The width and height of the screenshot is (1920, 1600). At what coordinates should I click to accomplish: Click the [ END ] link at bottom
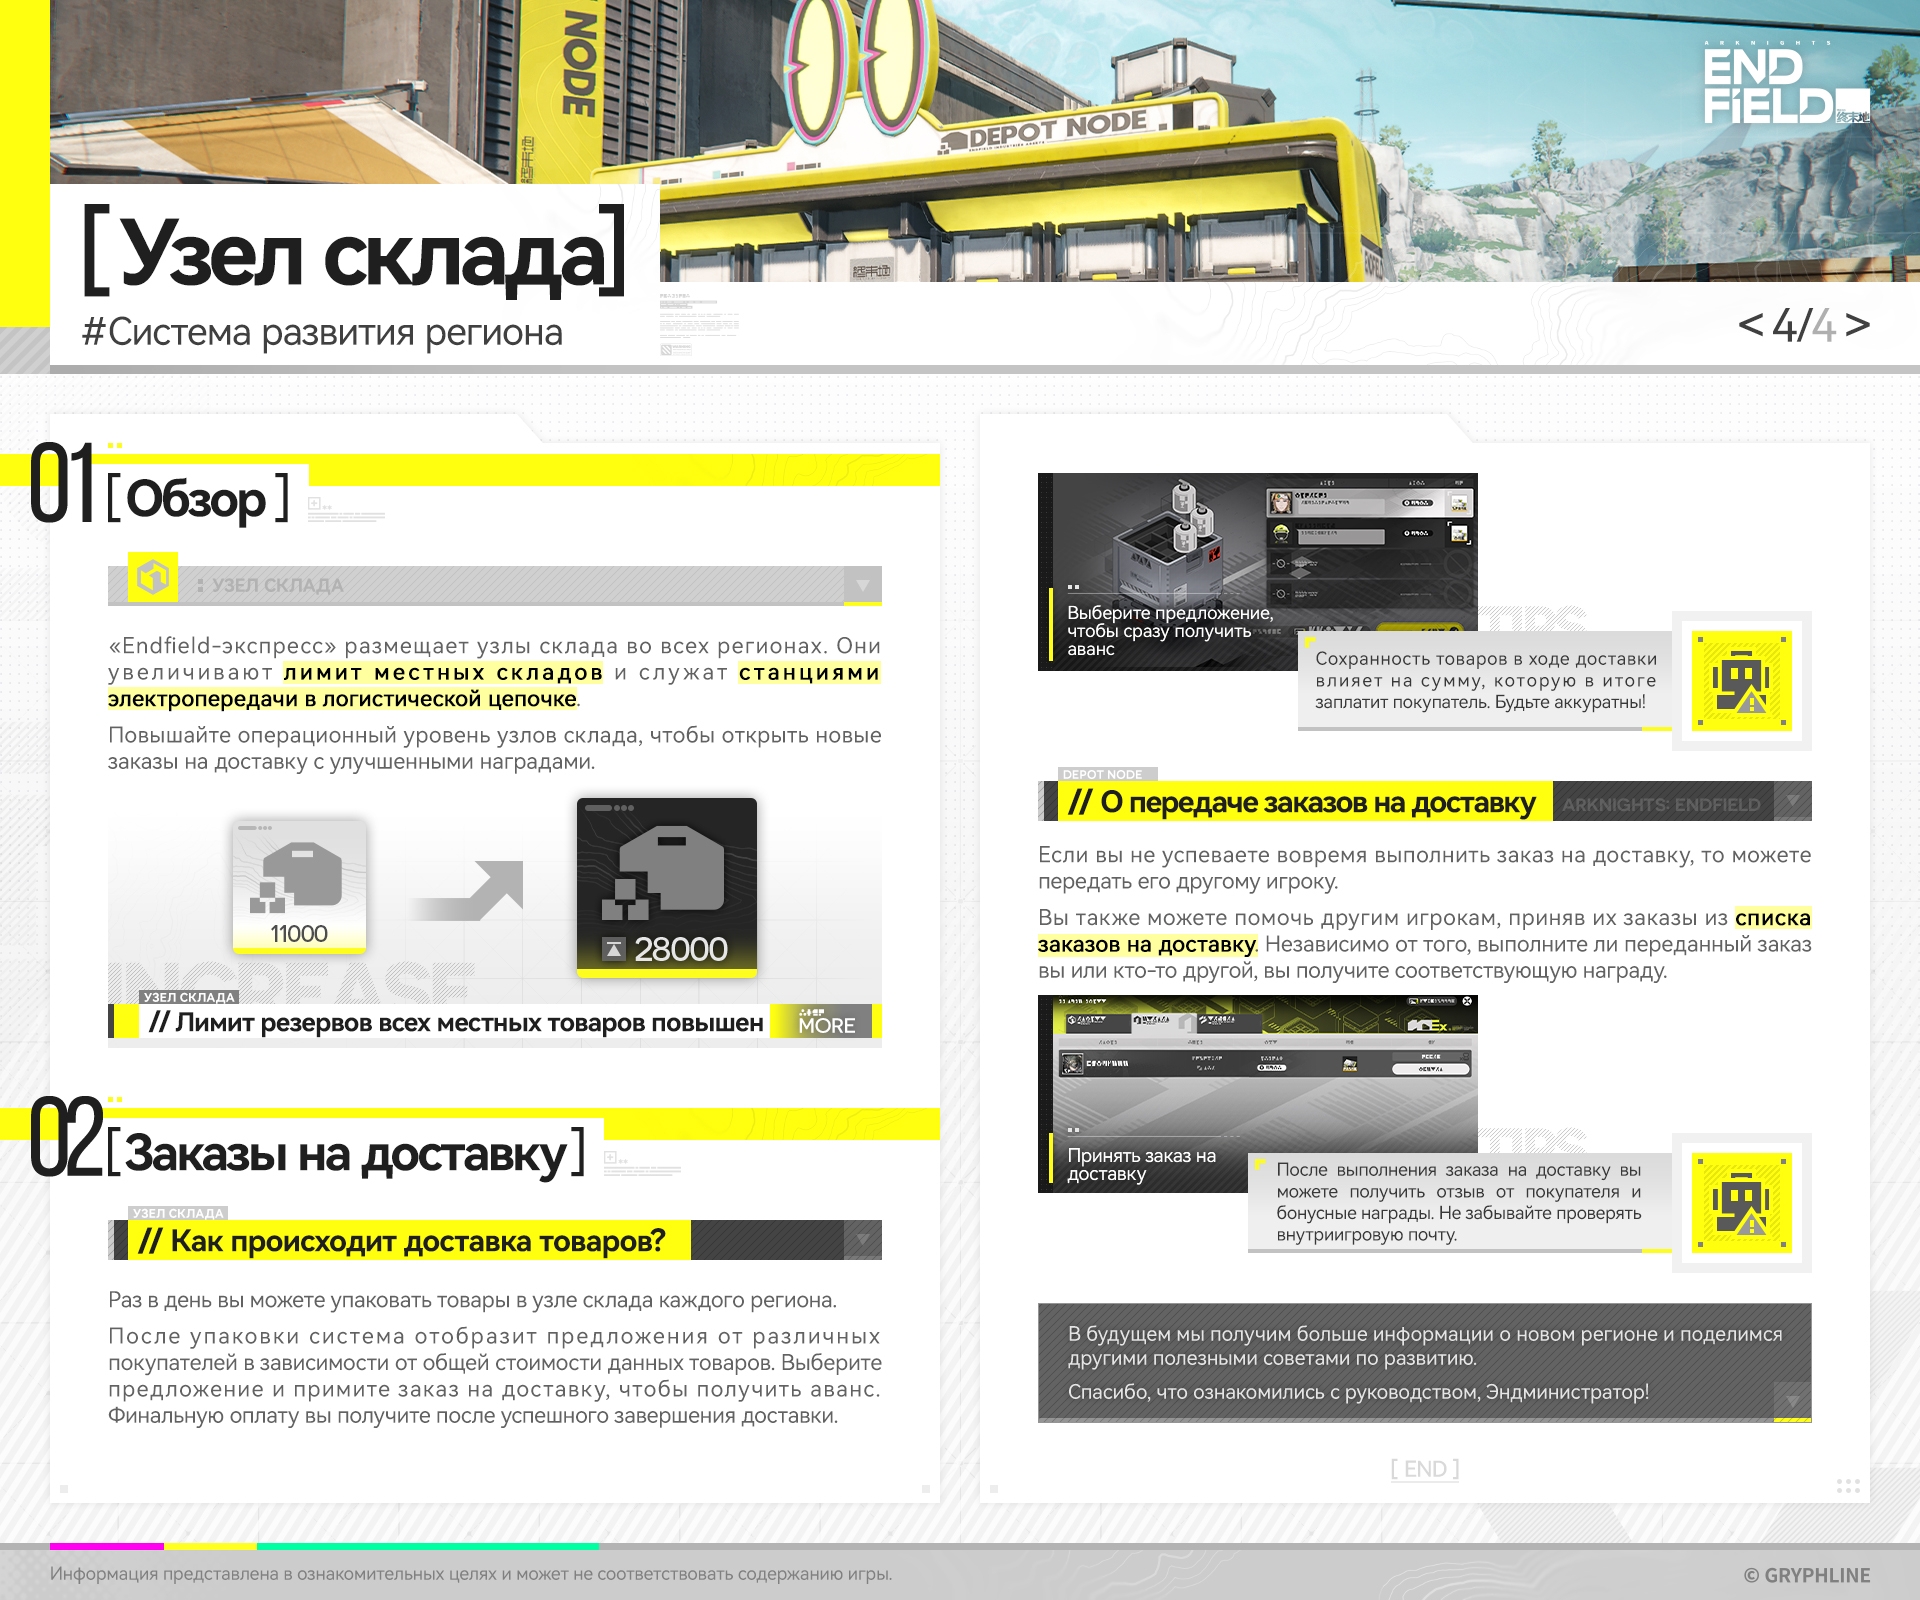click(1424, 1468)
